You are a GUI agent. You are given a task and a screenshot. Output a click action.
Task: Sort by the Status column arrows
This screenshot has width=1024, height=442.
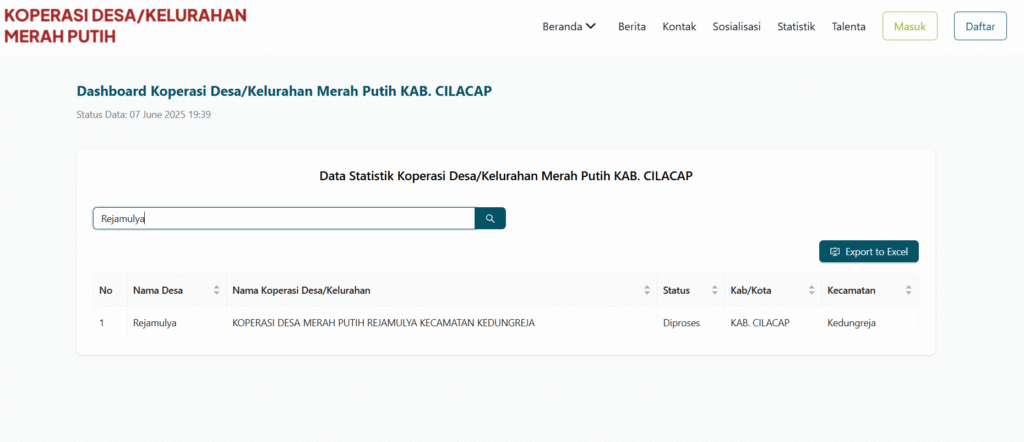tap(714, 291)
